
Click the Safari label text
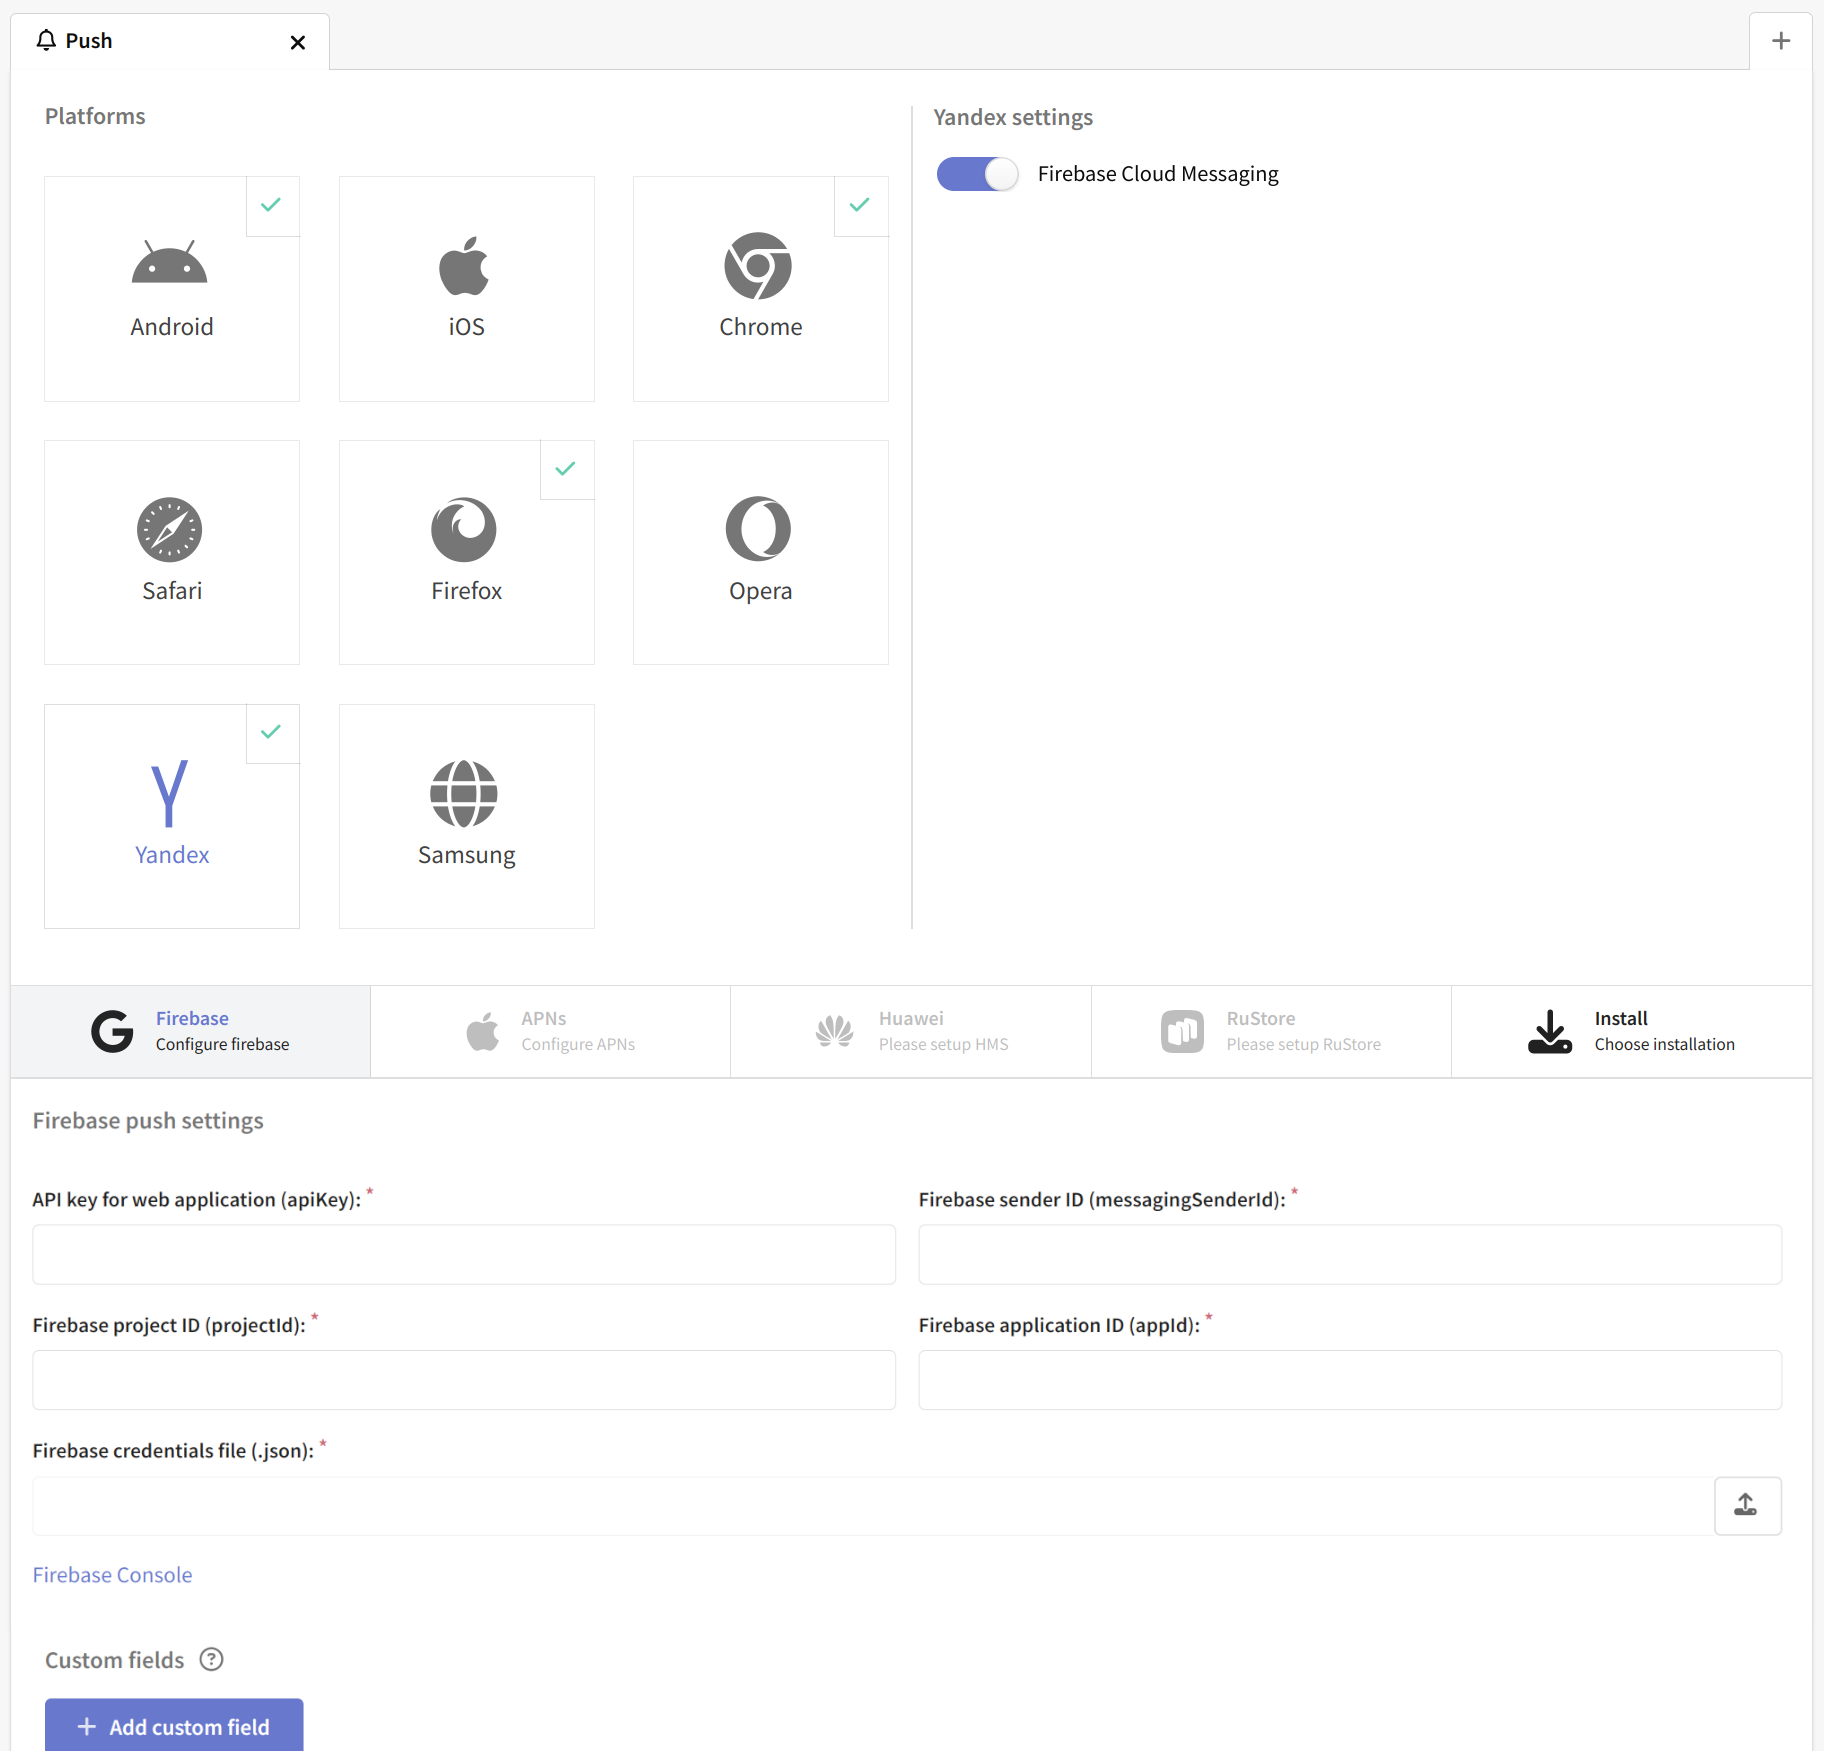(172, 591)
